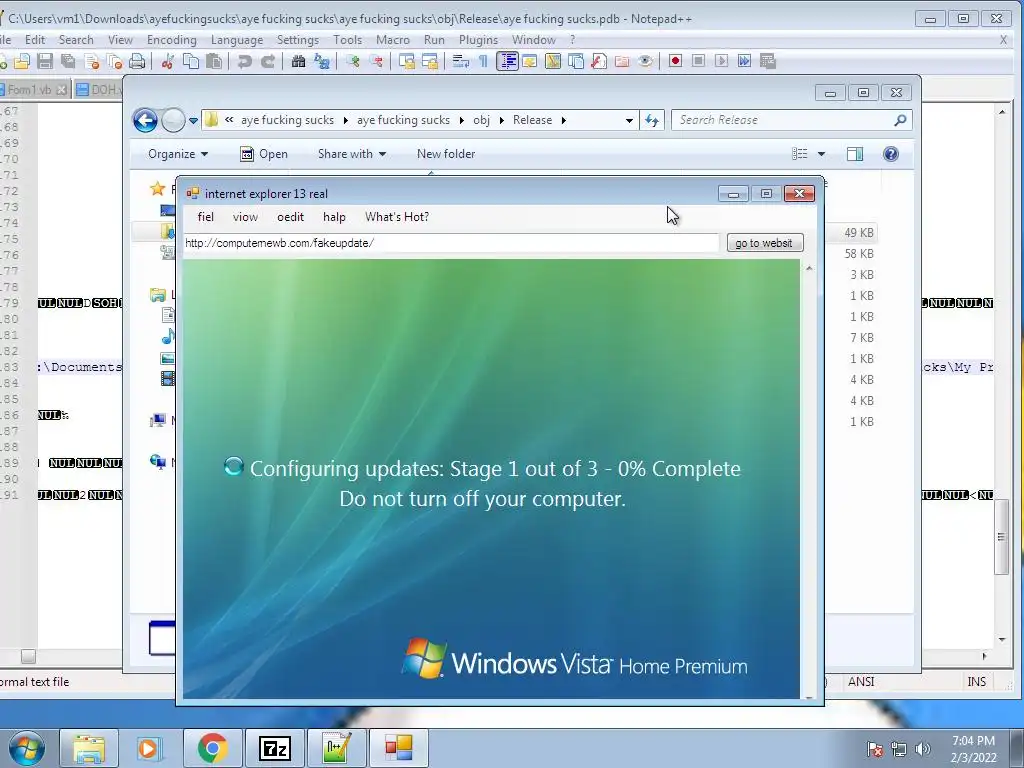Open the viow menu

(246, 217)
